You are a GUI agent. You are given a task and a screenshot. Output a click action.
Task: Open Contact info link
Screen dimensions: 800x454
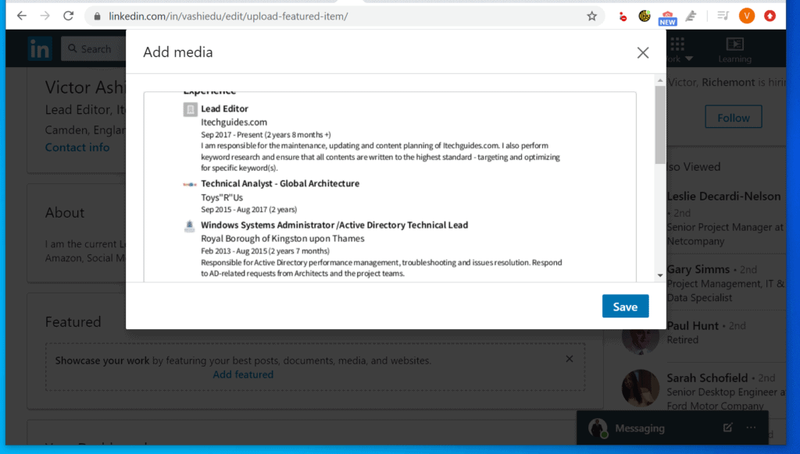click(77, 147)
